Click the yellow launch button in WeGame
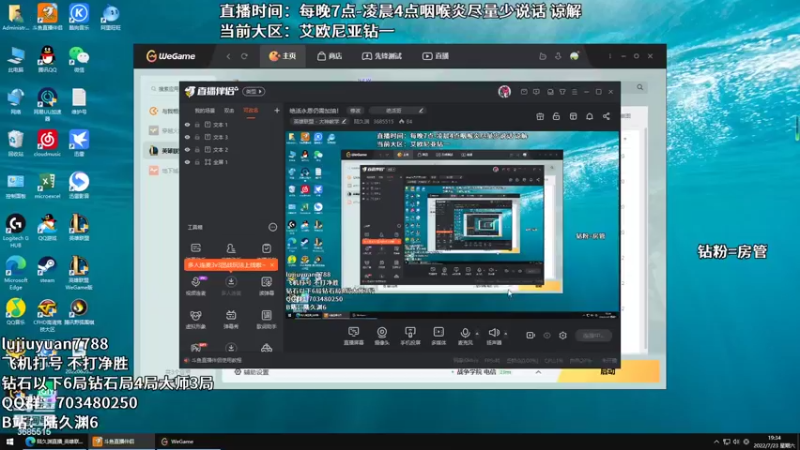The image size is (800, 450). 609,371
